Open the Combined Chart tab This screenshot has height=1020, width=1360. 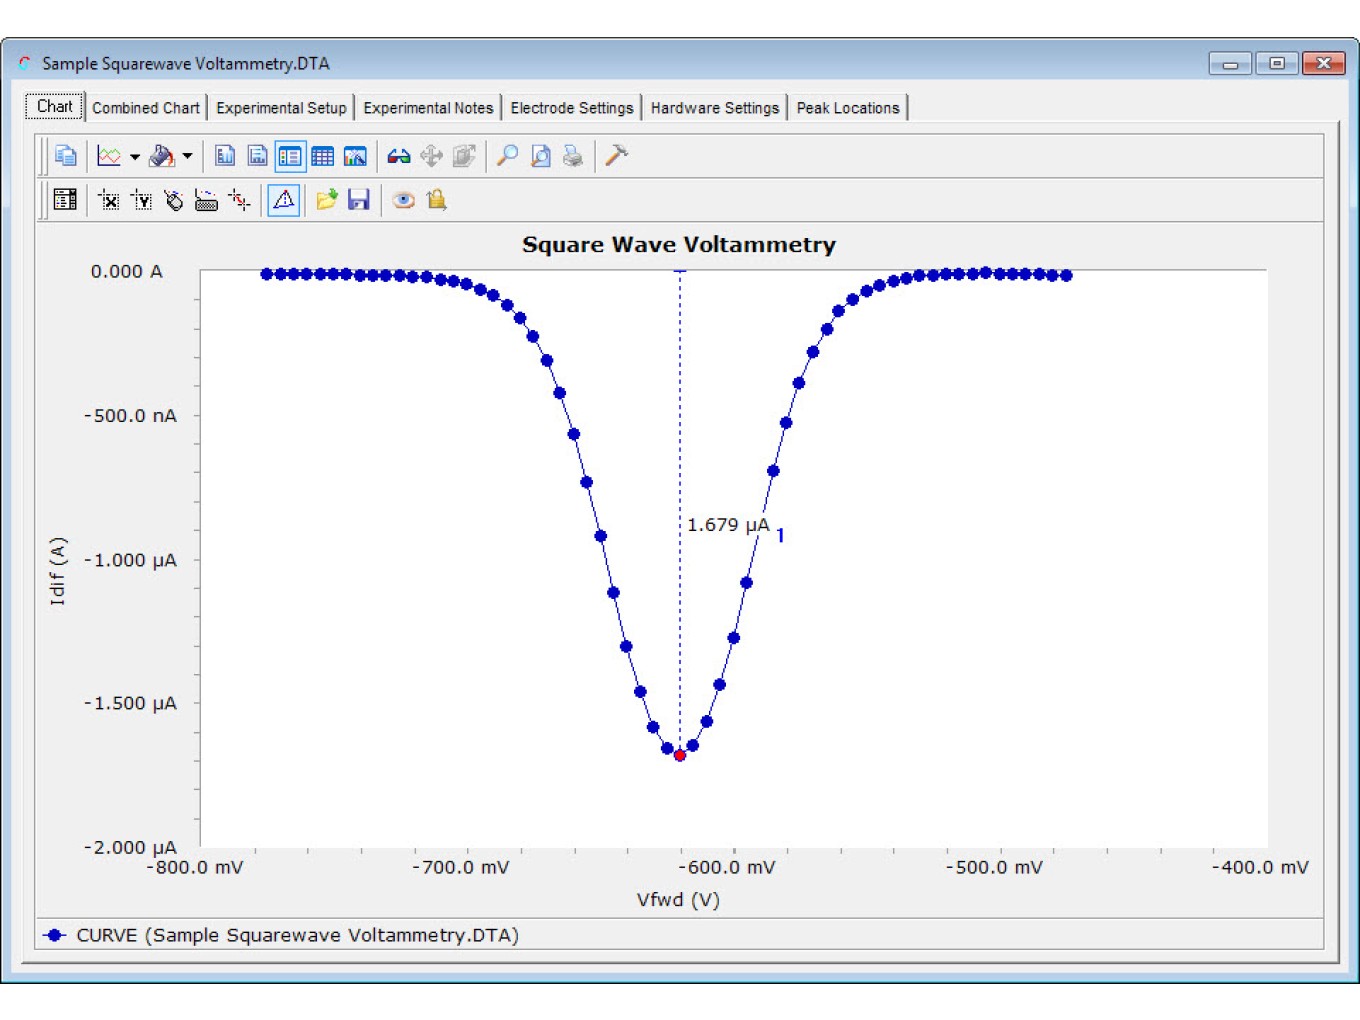coord(146,108)
